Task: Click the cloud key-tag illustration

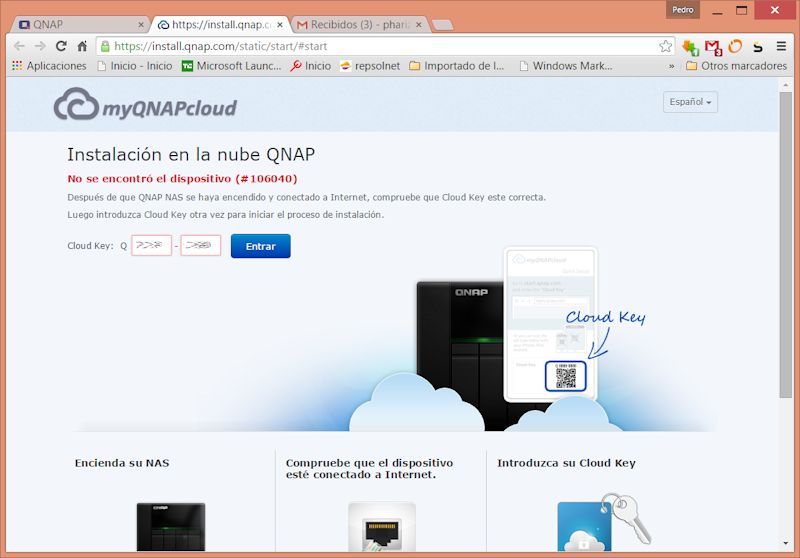Action: pos(605,522)
